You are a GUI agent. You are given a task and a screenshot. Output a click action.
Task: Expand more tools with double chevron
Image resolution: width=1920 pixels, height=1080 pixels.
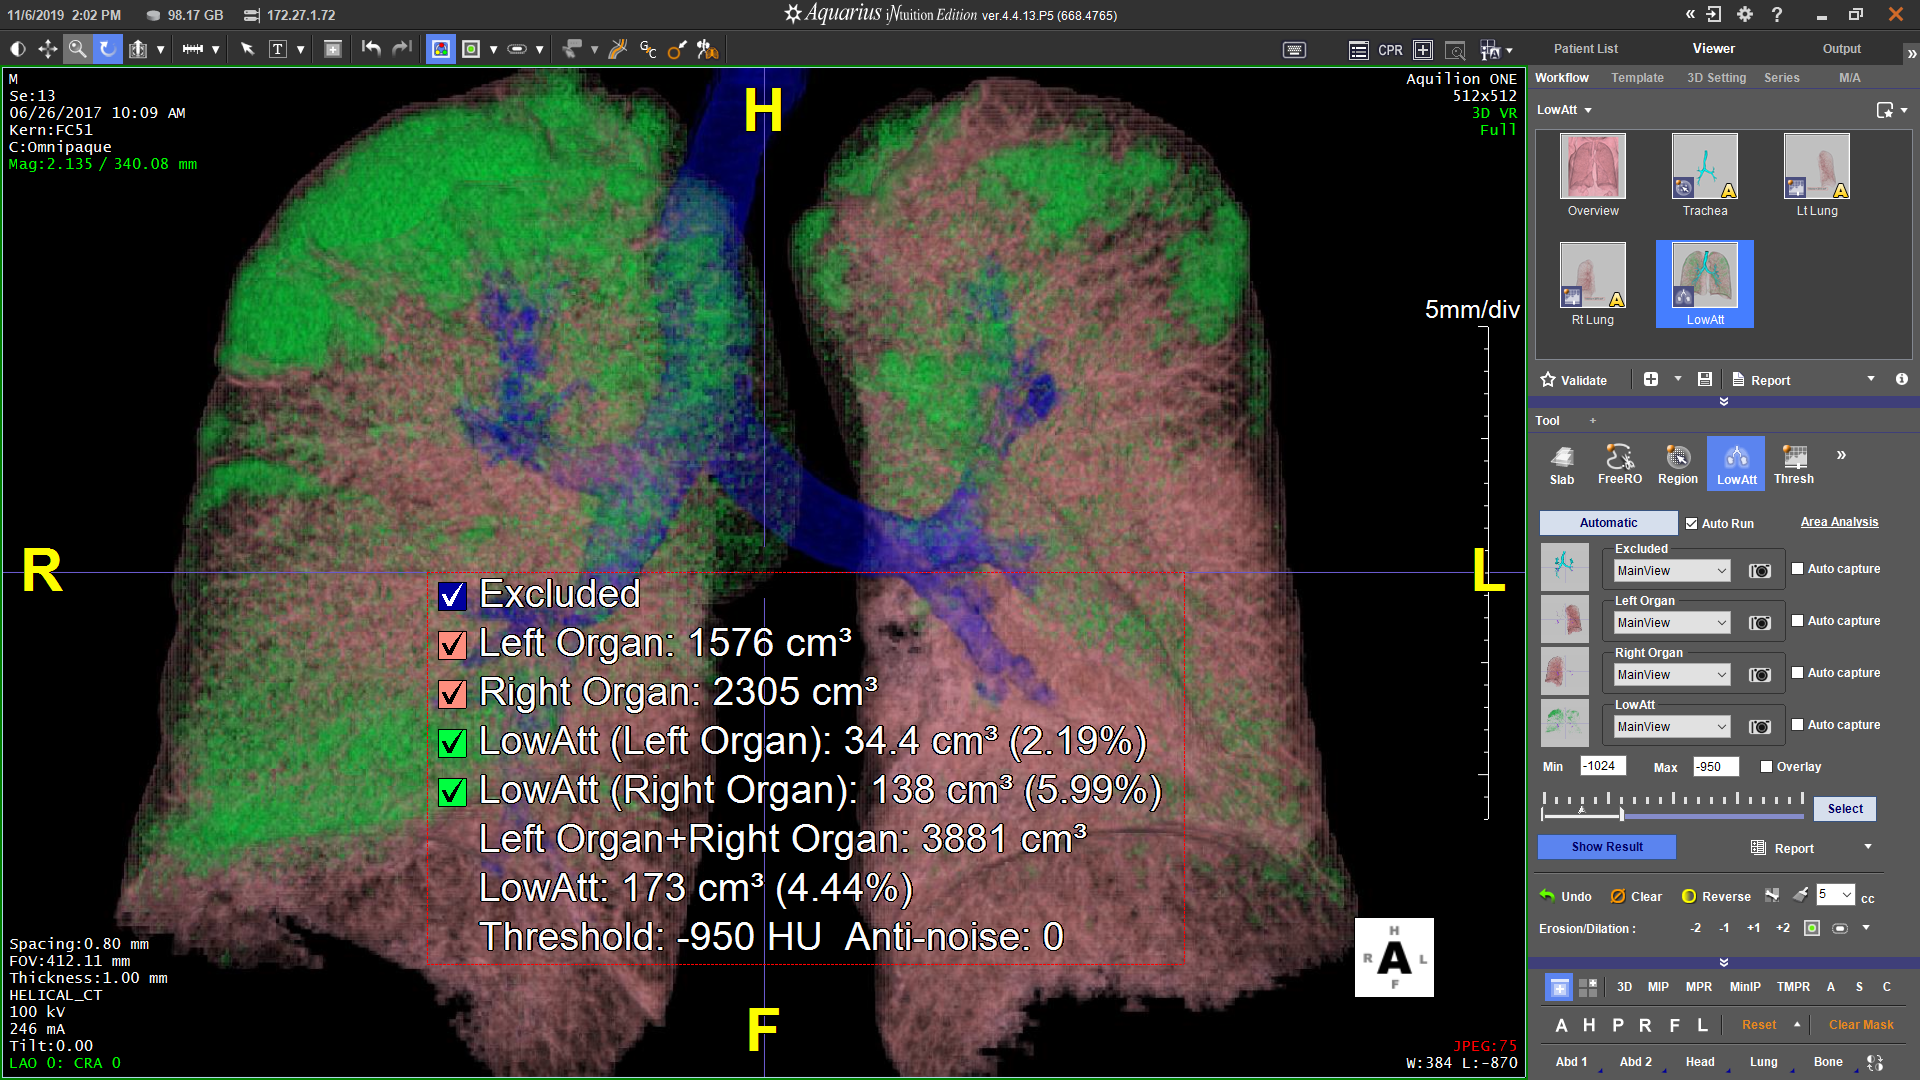pyautogui.click(x=1841, y=455)
